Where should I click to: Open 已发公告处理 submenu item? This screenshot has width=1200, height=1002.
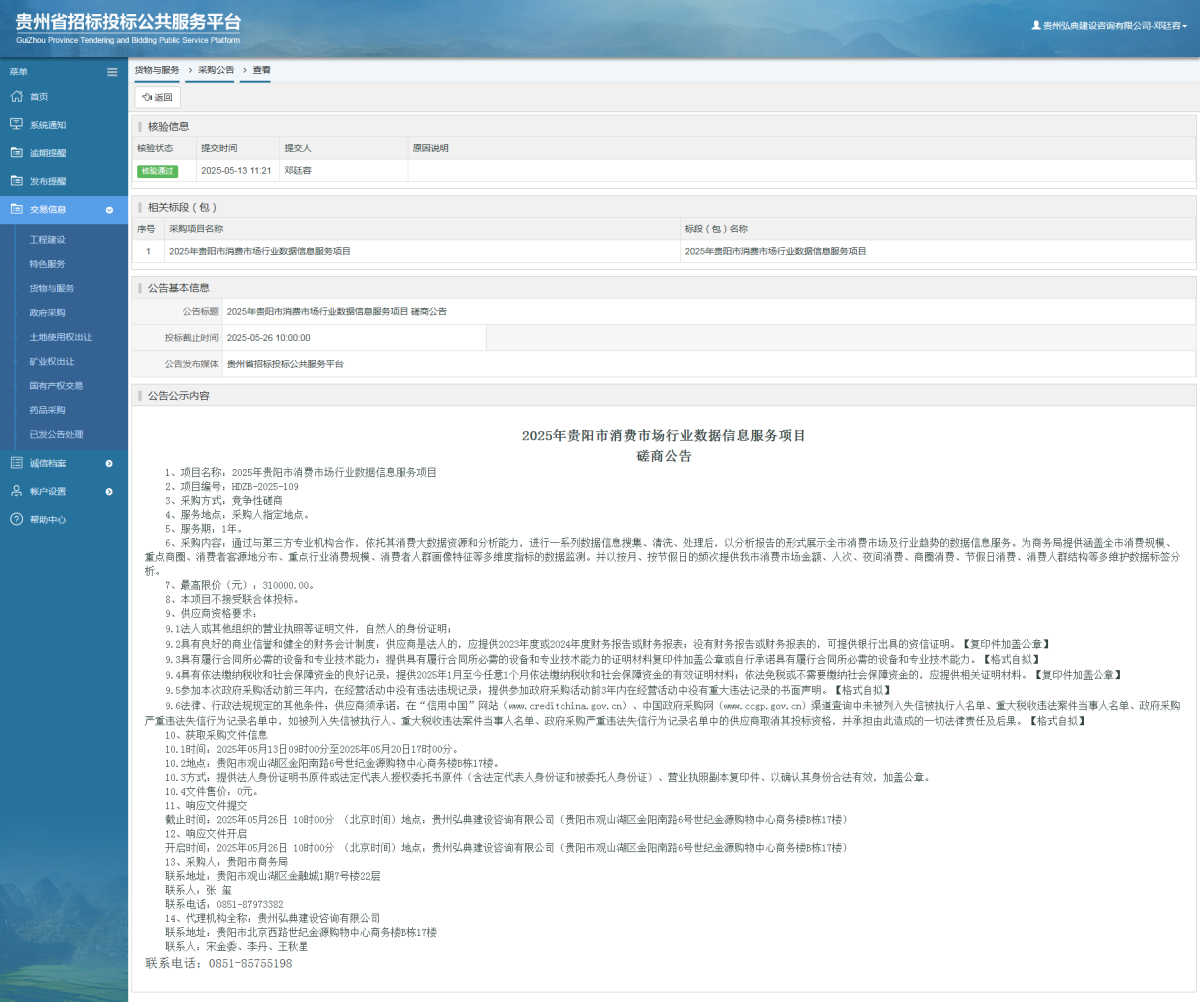click(x=56, y=434)
